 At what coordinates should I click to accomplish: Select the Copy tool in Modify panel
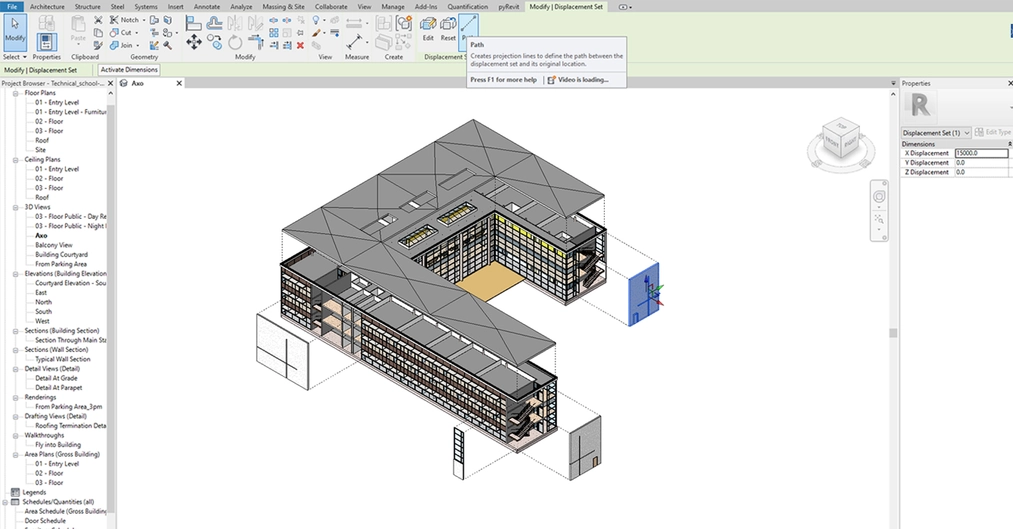pyautogui.click(x=214, y=43)
